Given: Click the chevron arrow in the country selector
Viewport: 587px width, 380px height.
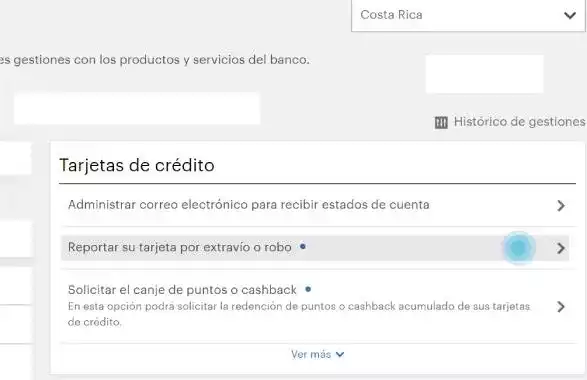Looking at the screenshot, I should pos(570,16).
